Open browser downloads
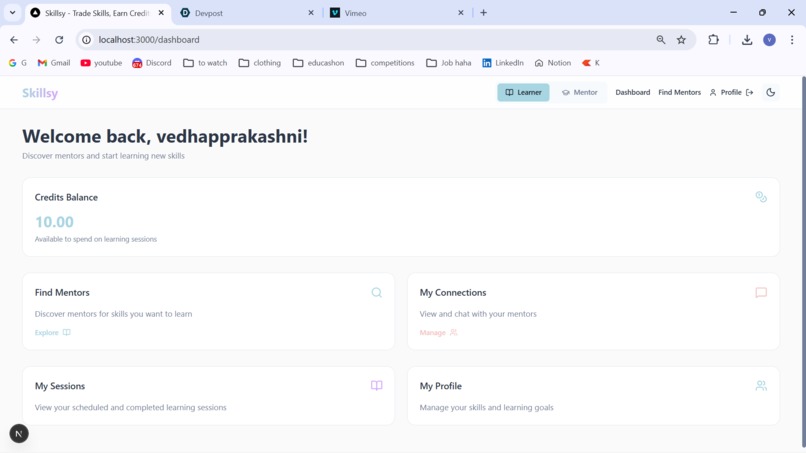This screenshot has width=806, height=453. [747, 40]
